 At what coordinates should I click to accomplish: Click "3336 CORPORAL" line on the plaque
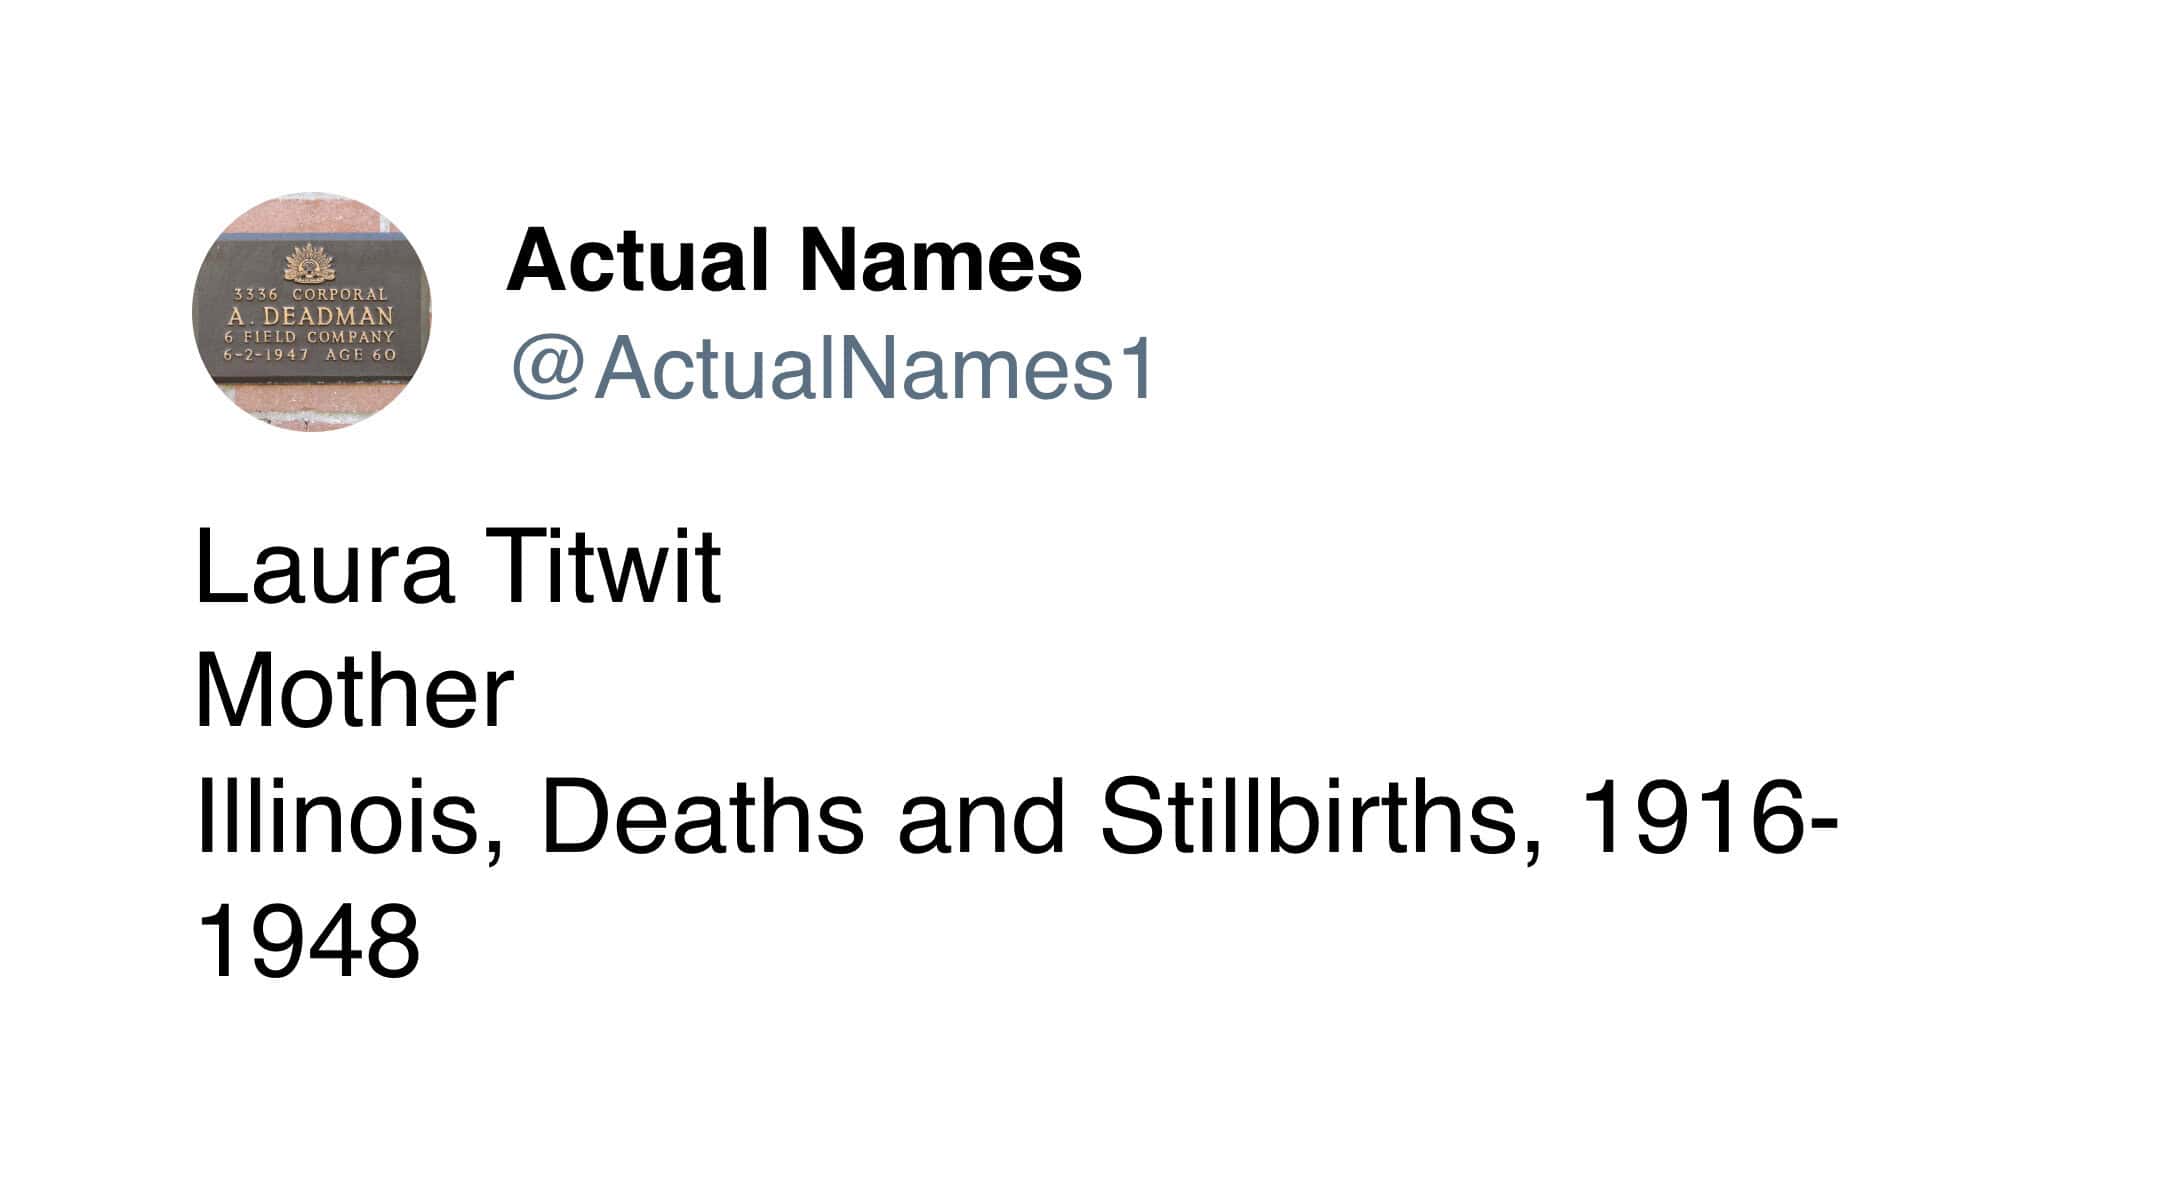pos(310,294)
